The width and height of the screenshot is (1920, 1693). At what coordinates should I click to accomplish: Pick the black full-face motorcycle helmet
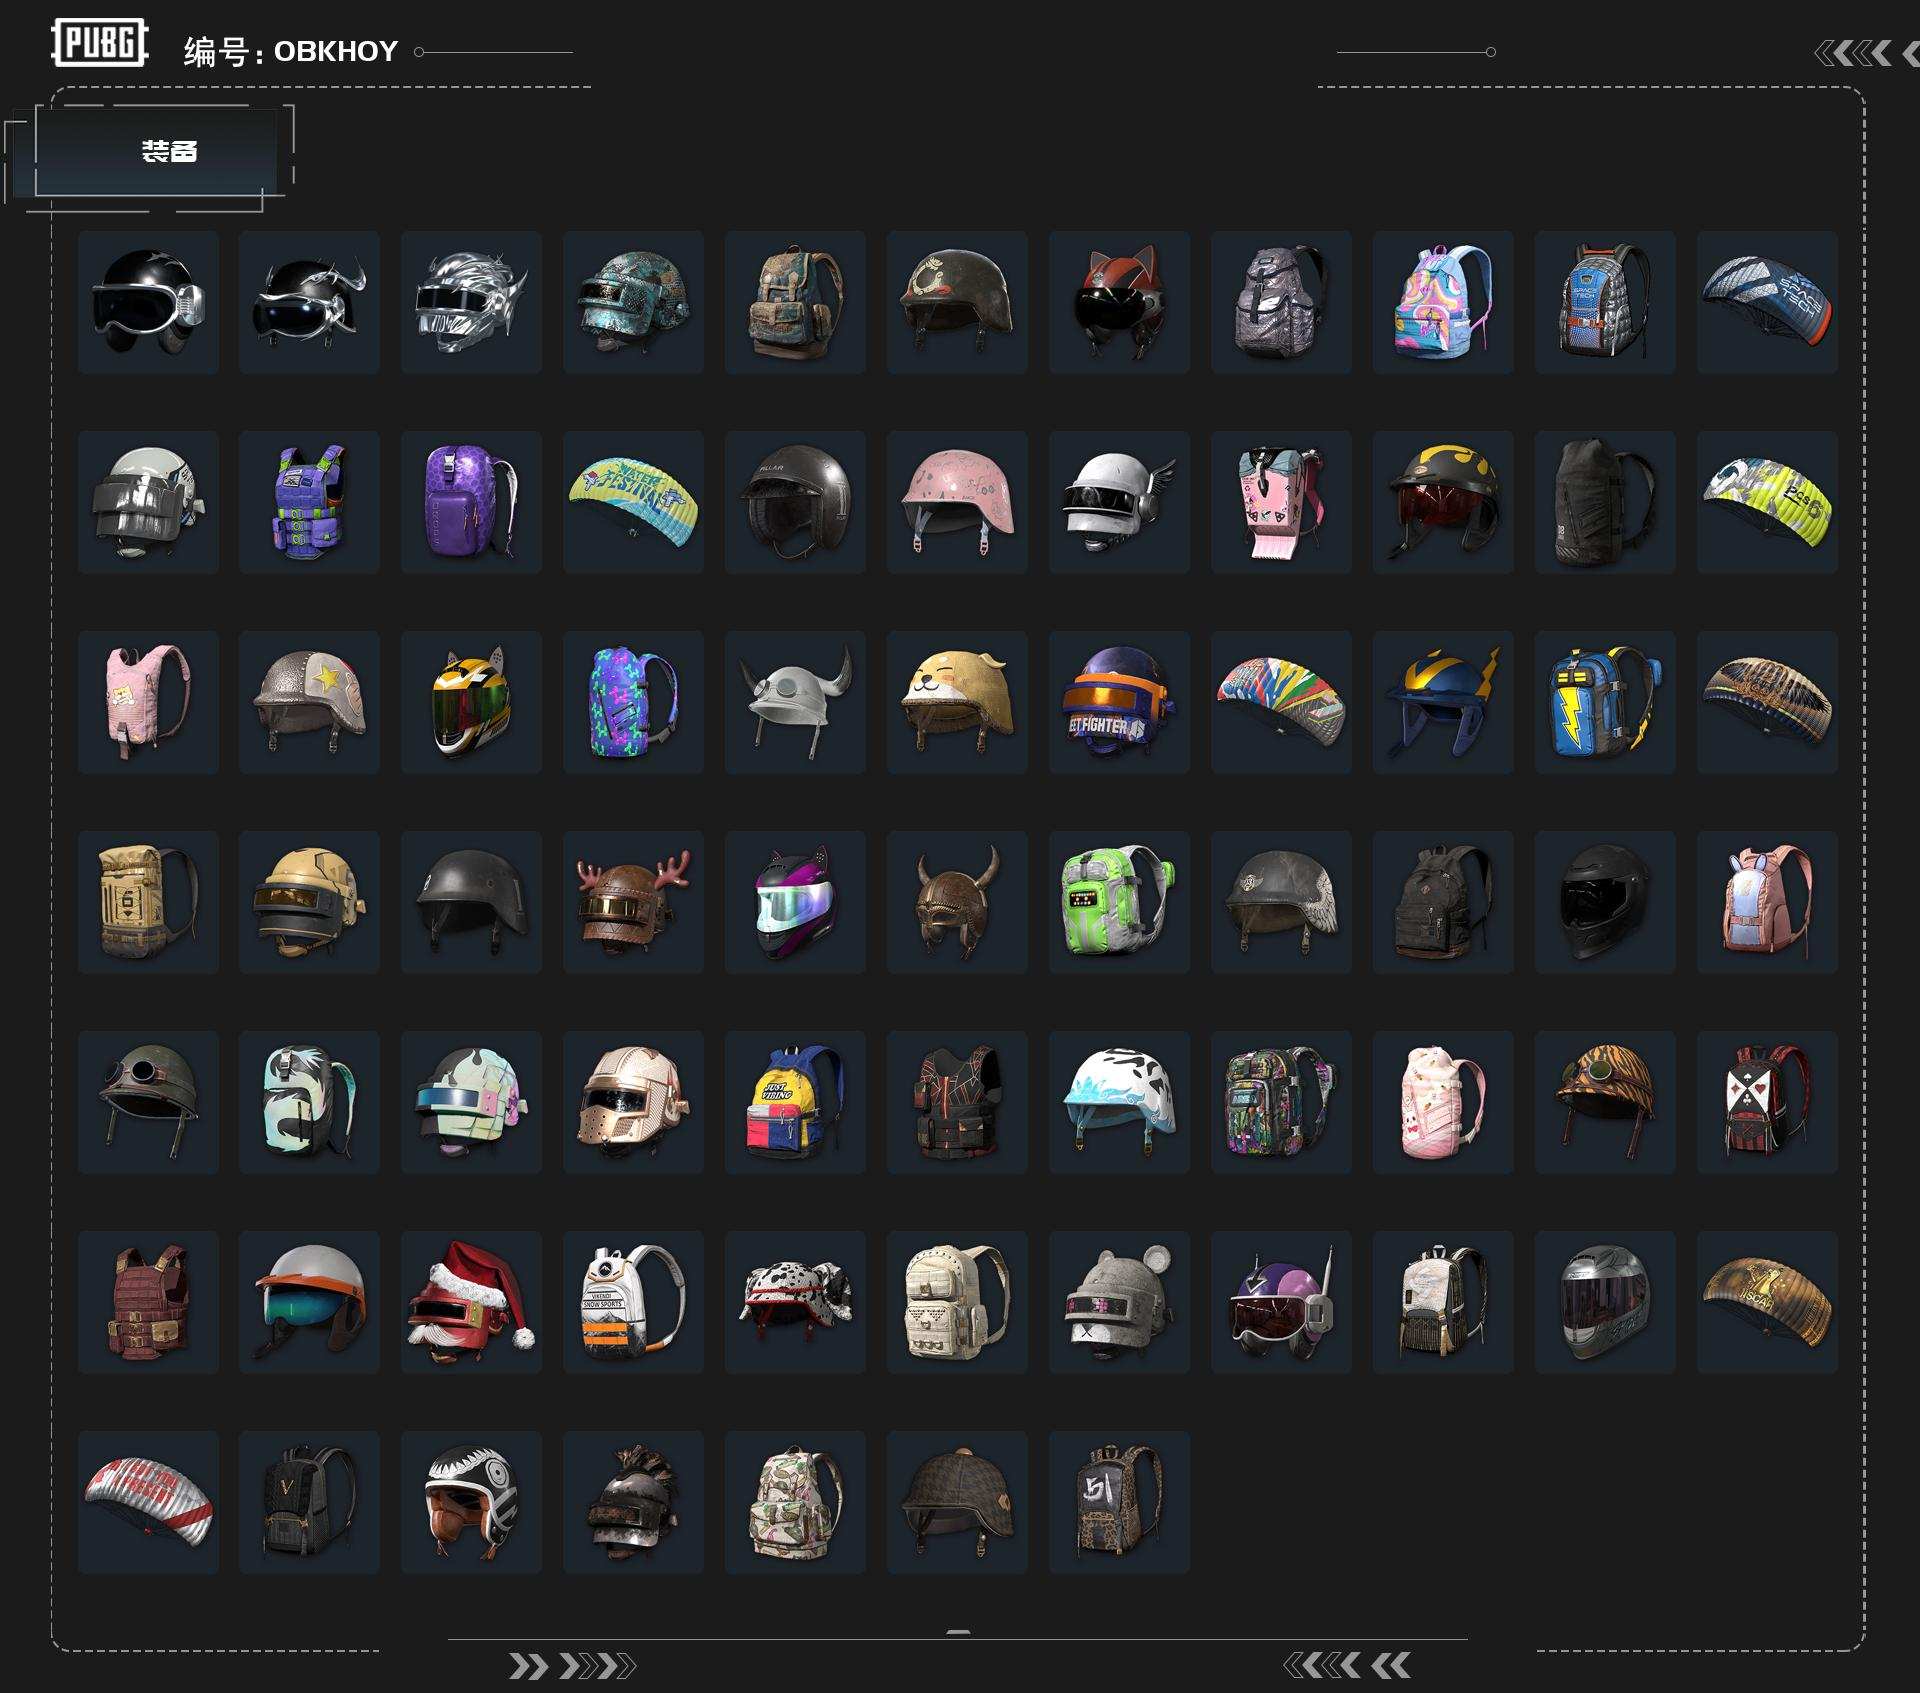[1605, 902]
